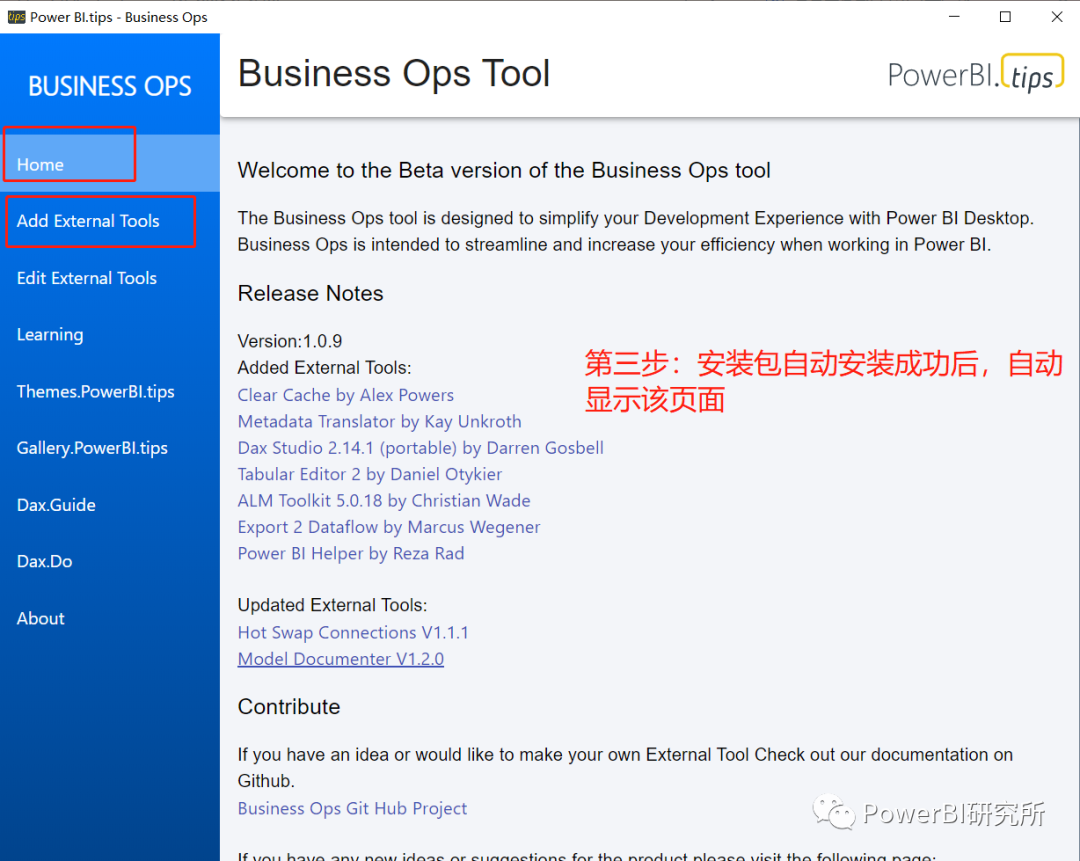
Task: Click the PowerBI.tips logo
Action: (x=975, y=74)
